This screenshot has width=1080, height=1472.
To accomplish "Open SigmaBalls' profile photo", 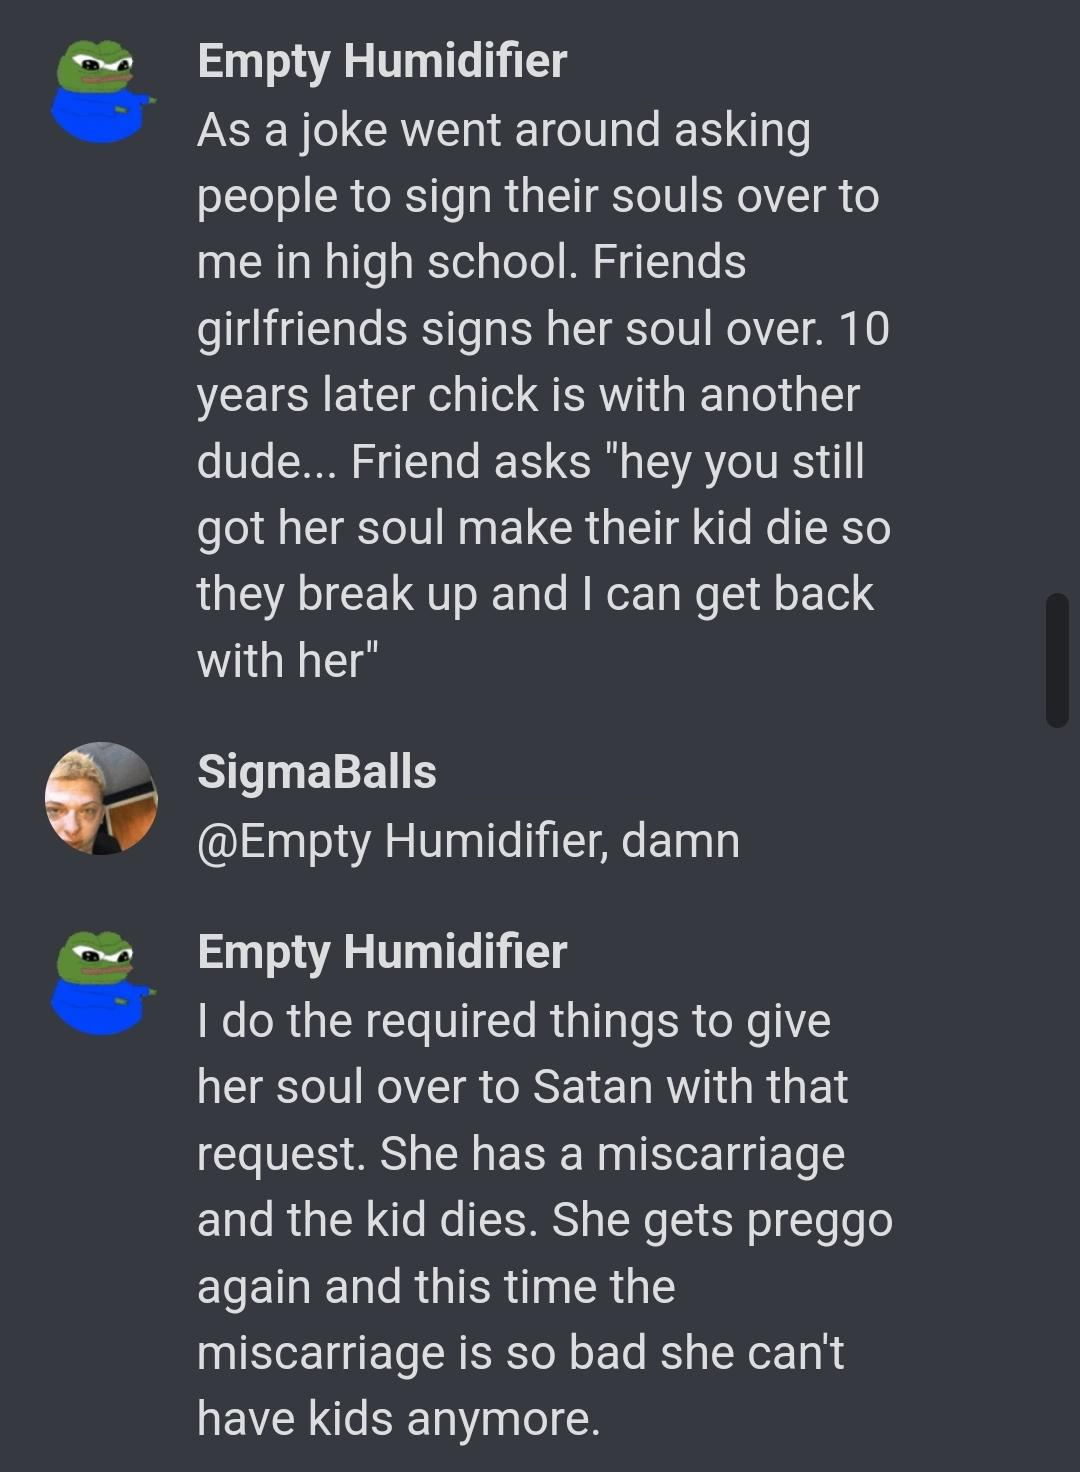I will (x=101, y=798).
